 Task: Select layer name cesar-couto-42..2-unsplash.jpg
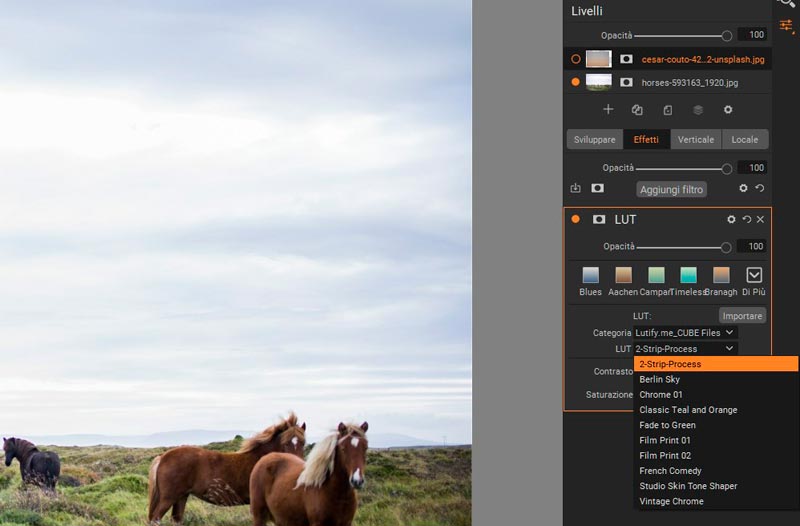click(703, 60)
